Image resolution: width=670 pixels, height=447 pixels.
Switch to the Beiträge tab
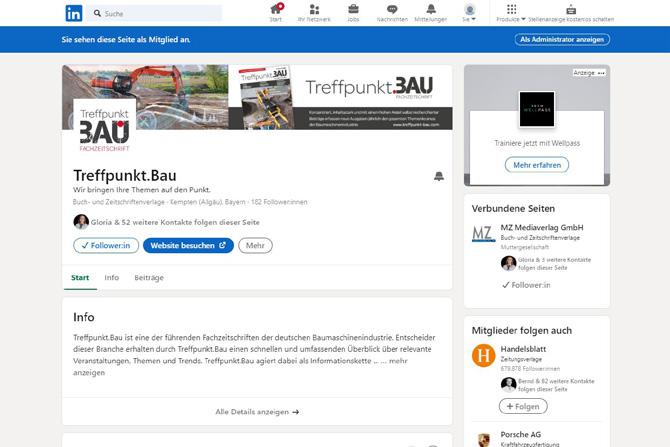(149, 278)
